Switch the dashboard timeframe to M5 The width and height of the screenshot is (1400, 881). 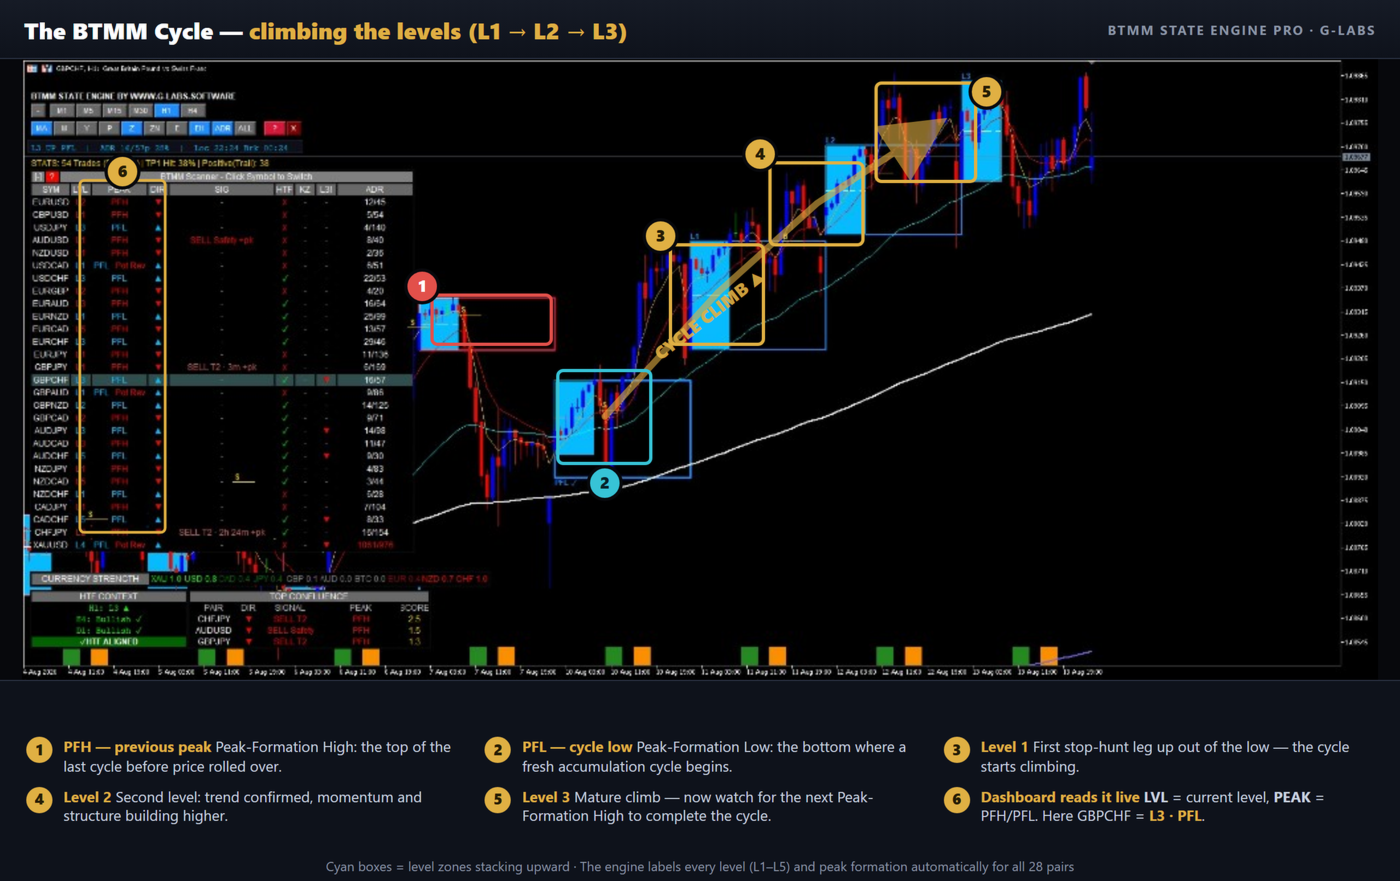coord(88,111)
